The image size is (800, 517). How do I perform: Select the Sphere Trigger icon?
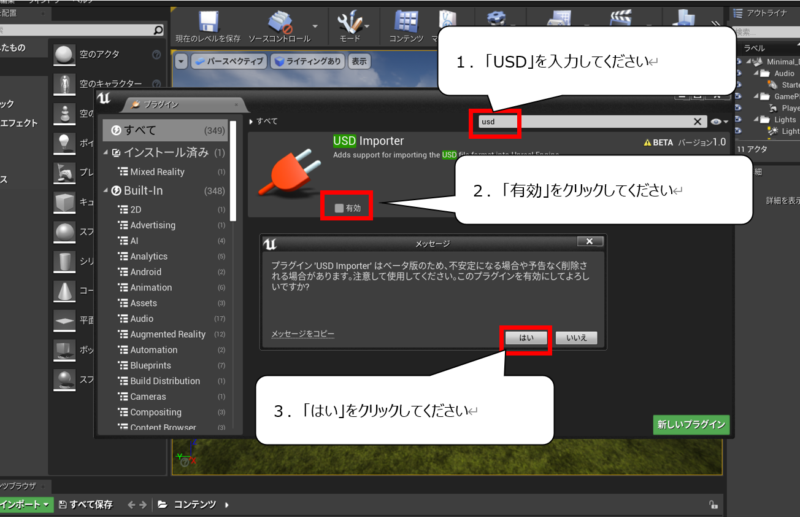64,380
